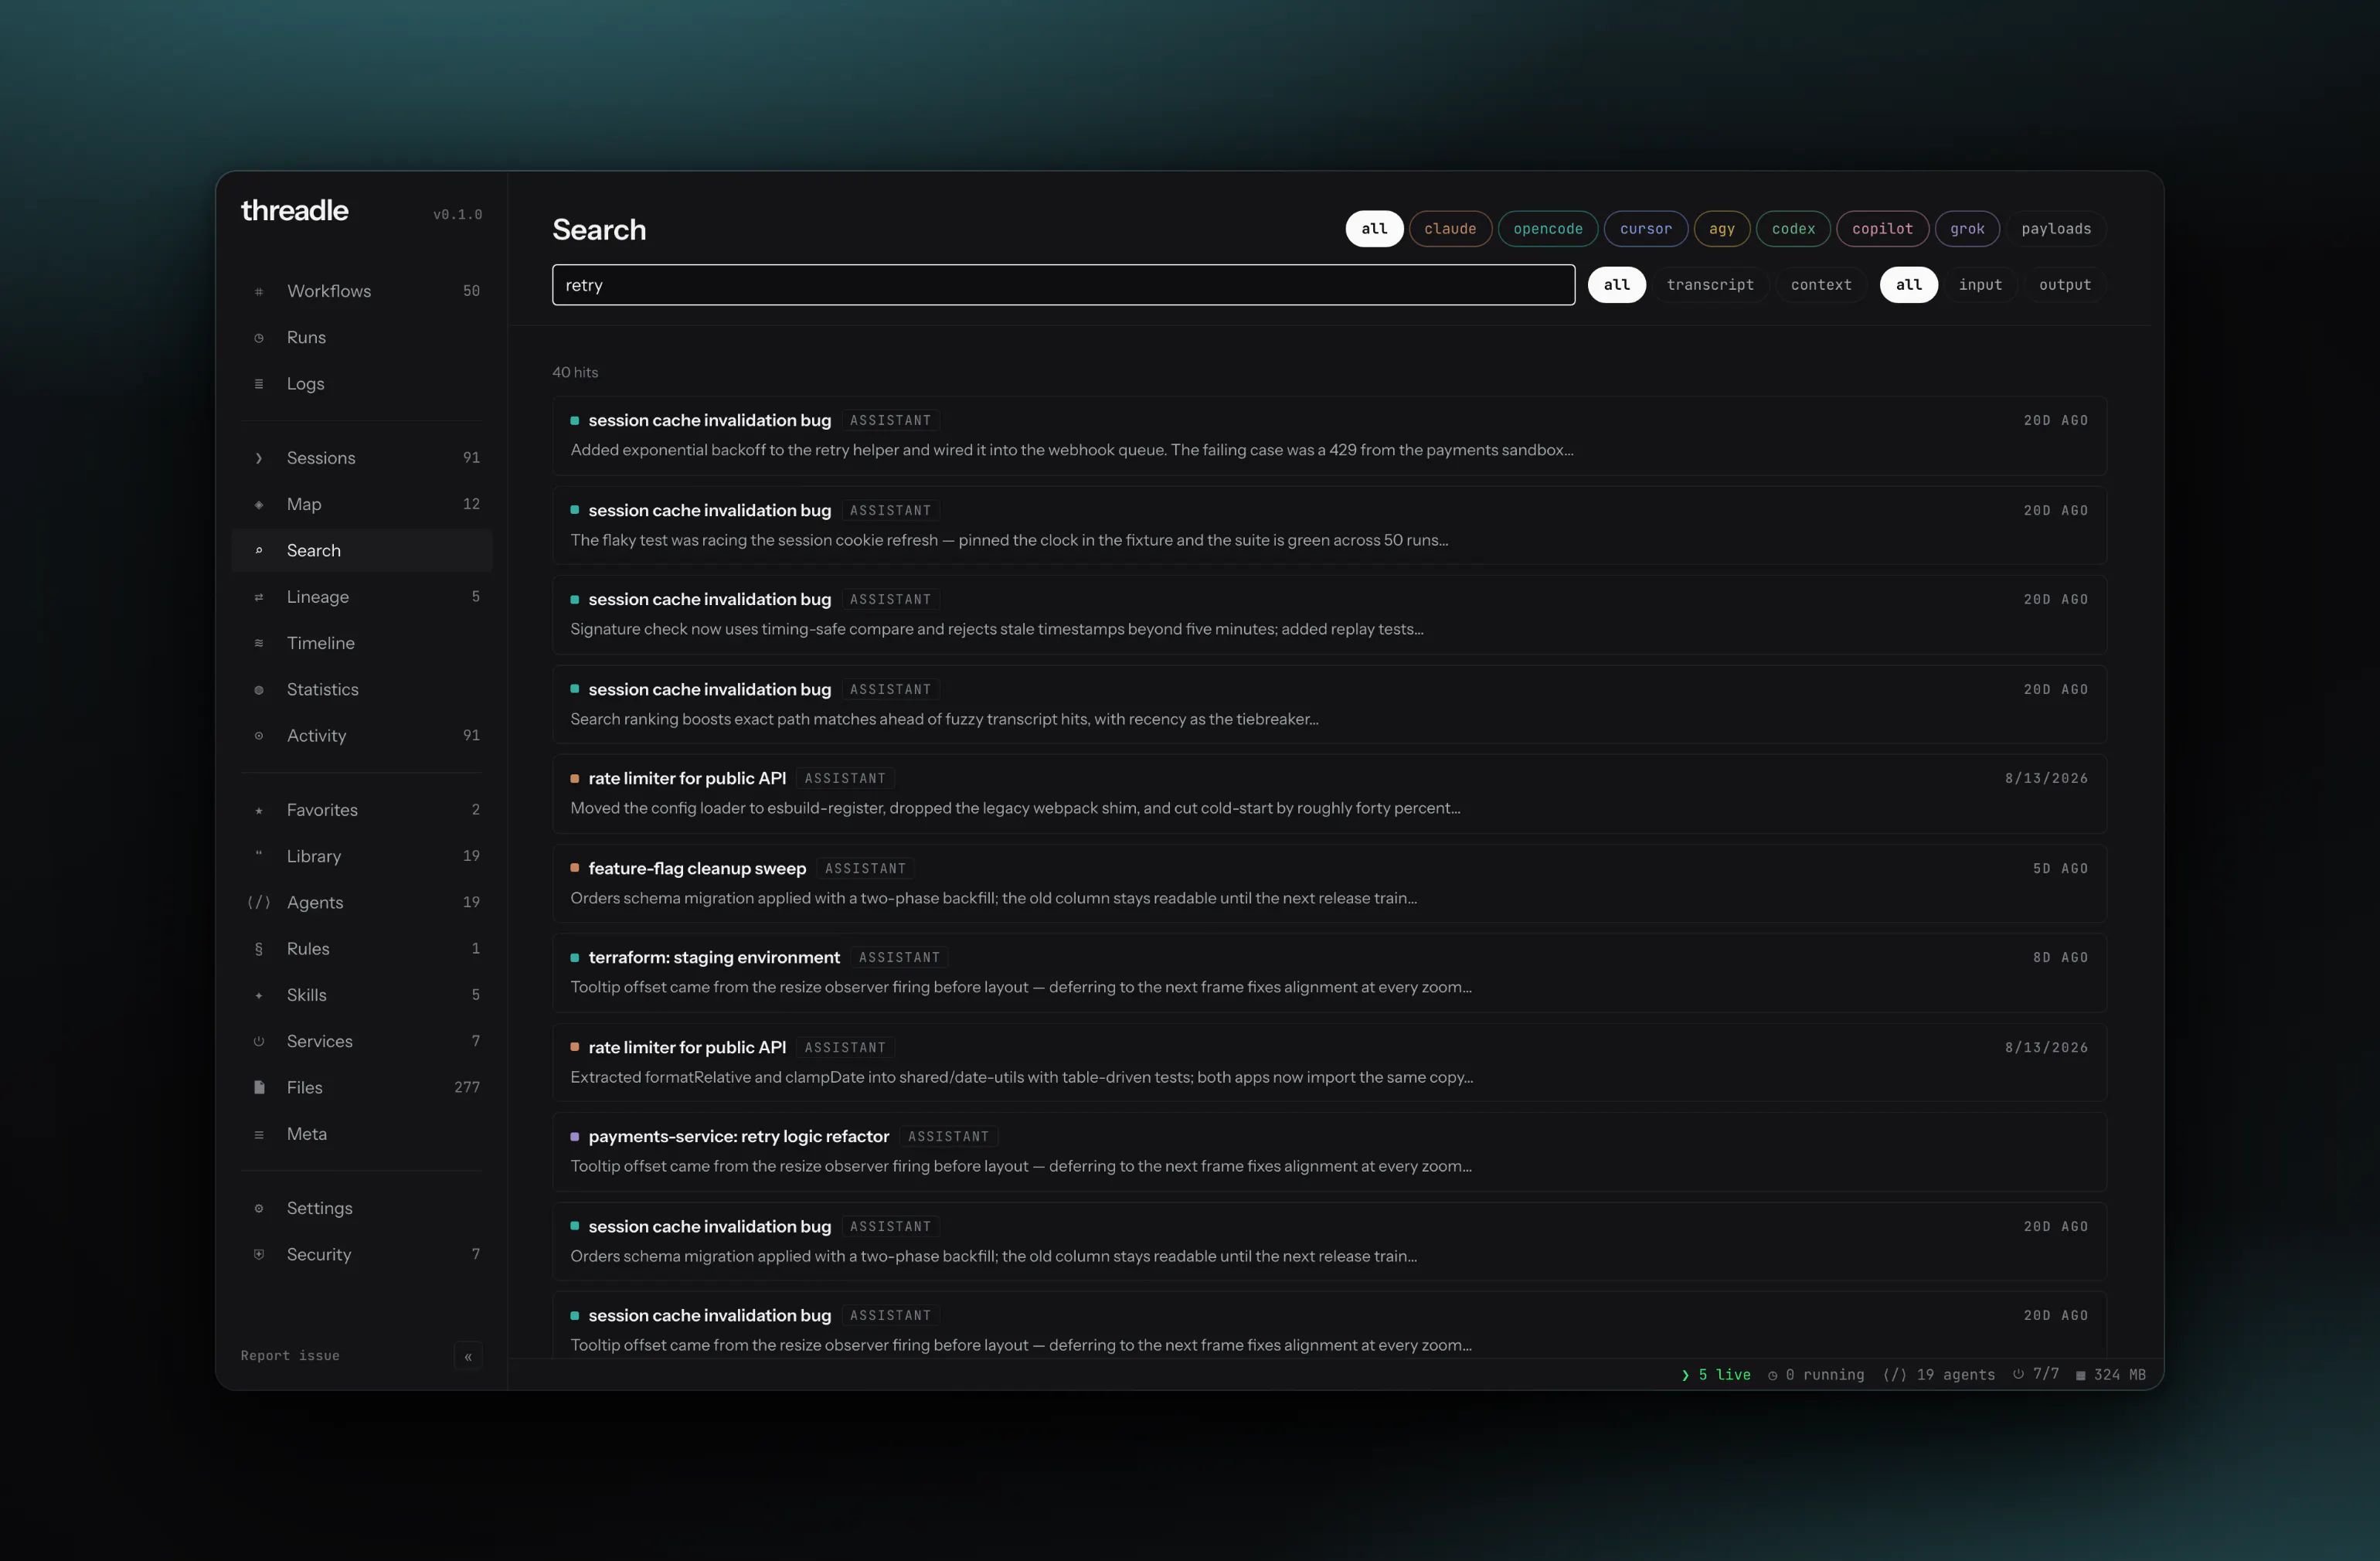Click the Timeline wave icon
The height and width of the screenshot is (1561, 2380).
(259, 643)
